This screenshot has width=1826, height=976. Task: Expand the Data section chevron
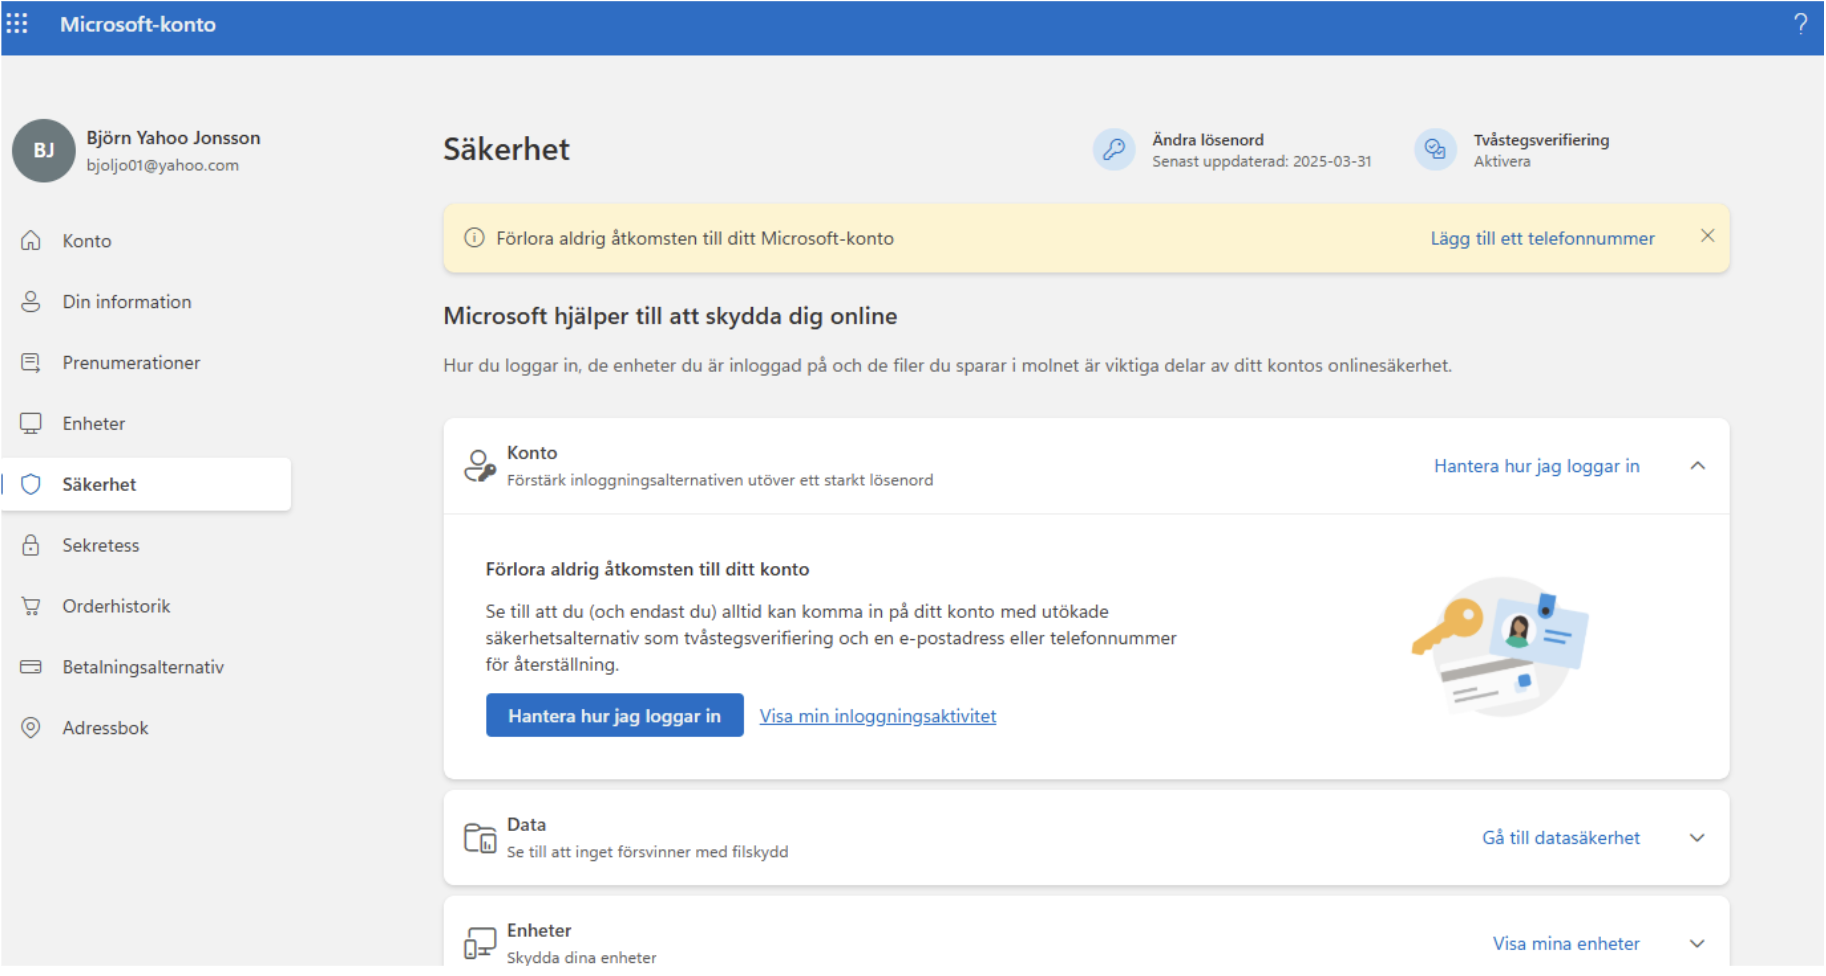pyautogui.click(x=1698, y=838)
